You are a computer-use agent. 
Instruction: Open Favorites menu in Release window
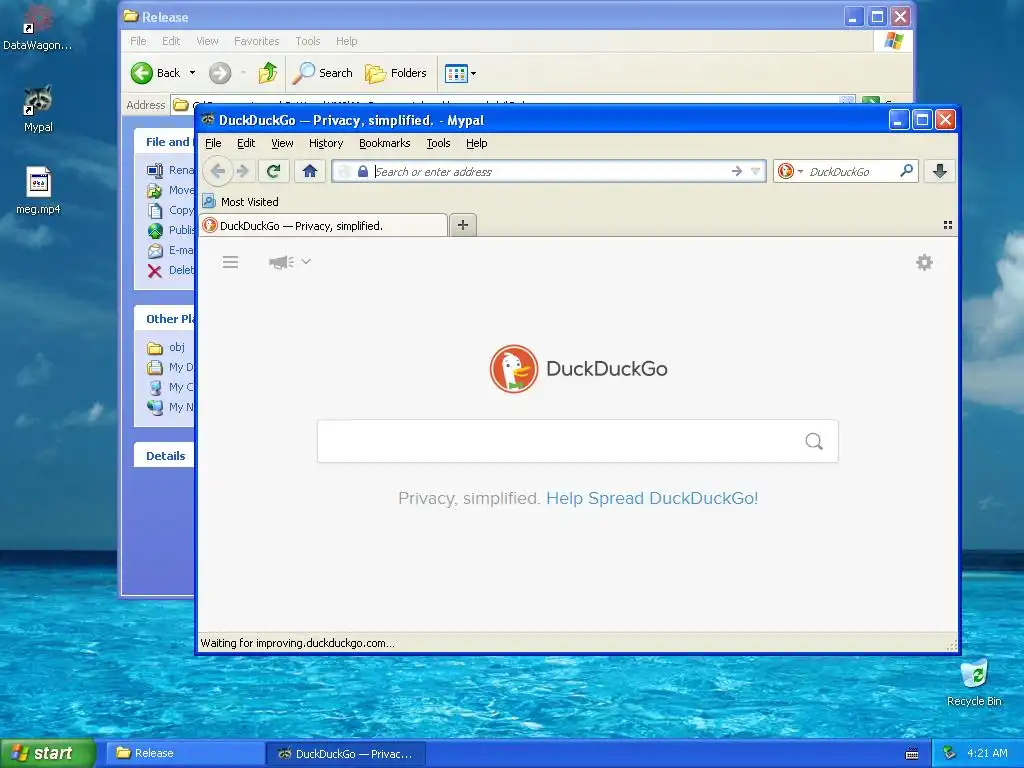tap(257, 41)
